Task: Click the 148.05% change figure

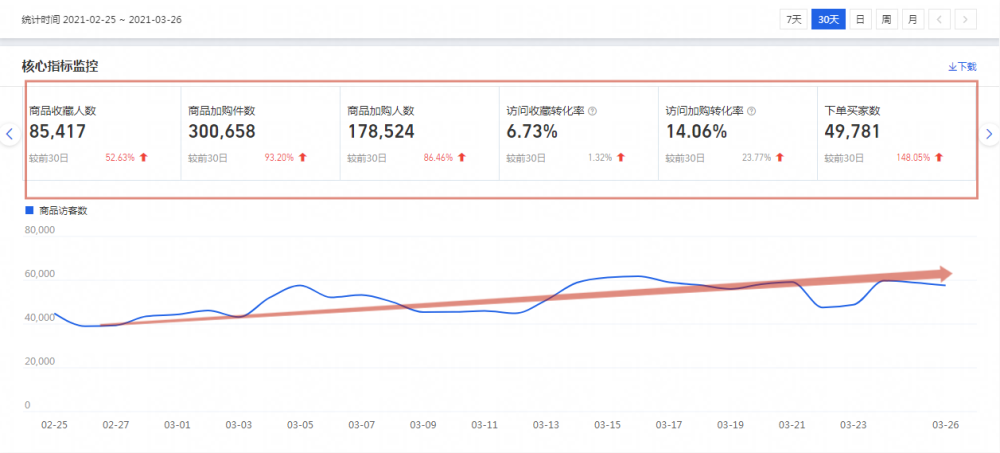Action: point(913,158)
